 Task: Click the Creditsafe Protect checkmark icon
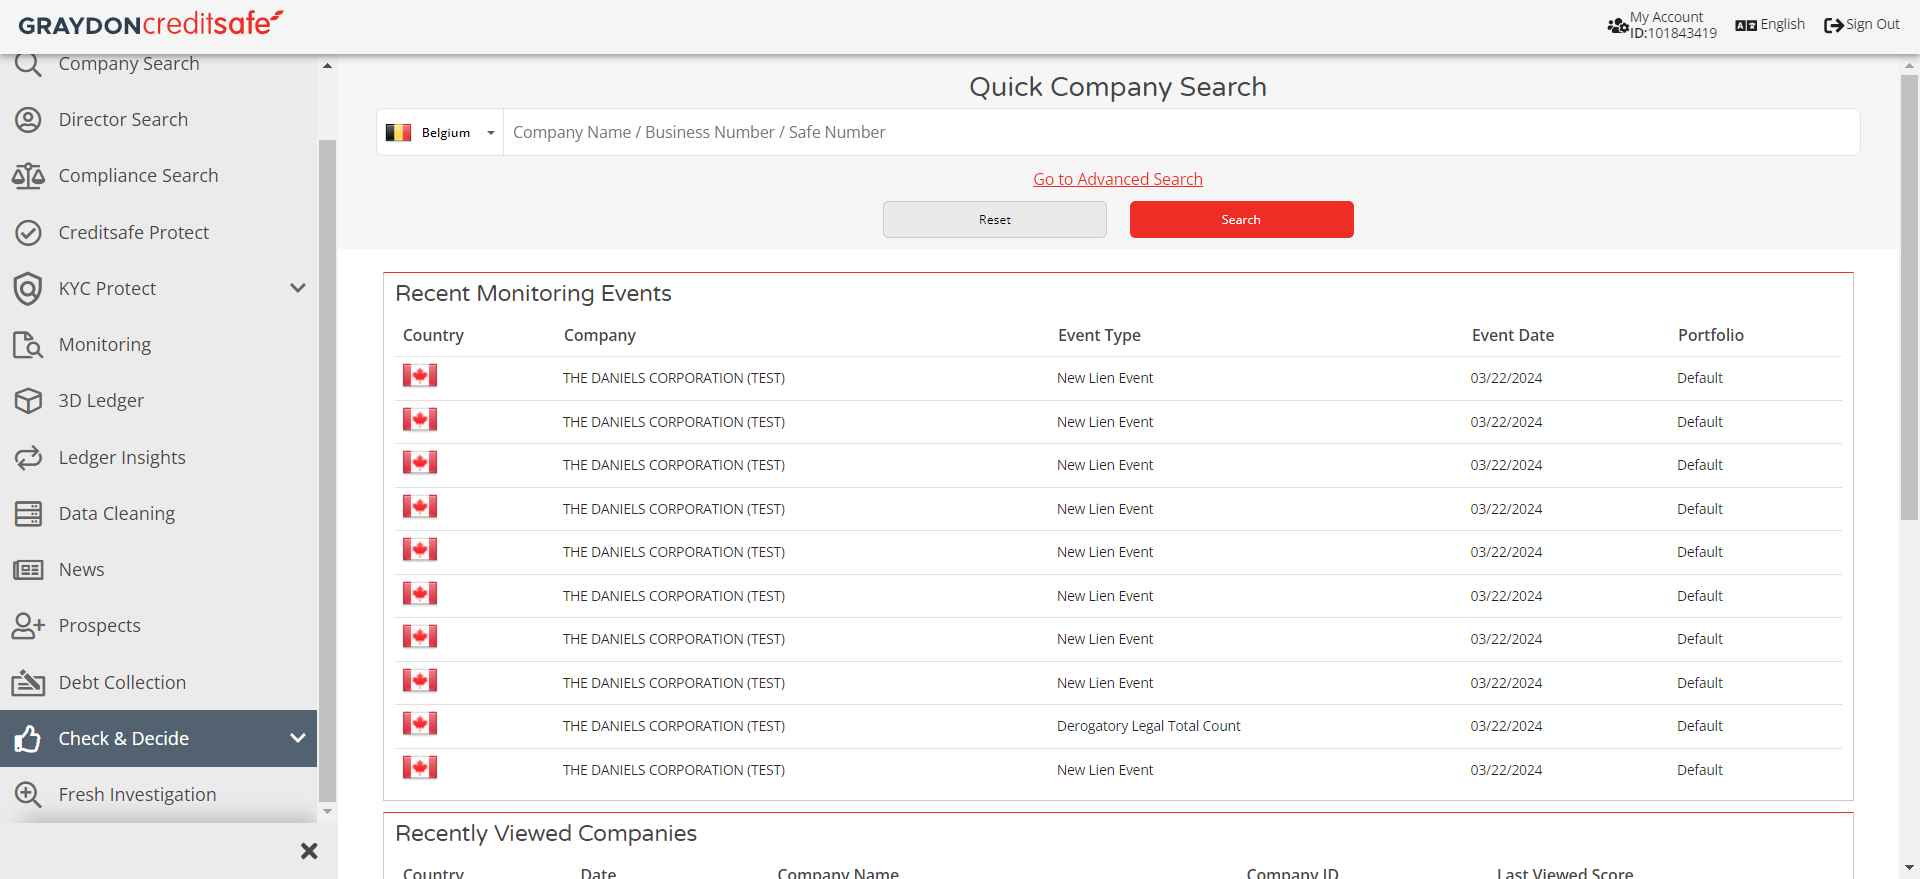[28, 233]
